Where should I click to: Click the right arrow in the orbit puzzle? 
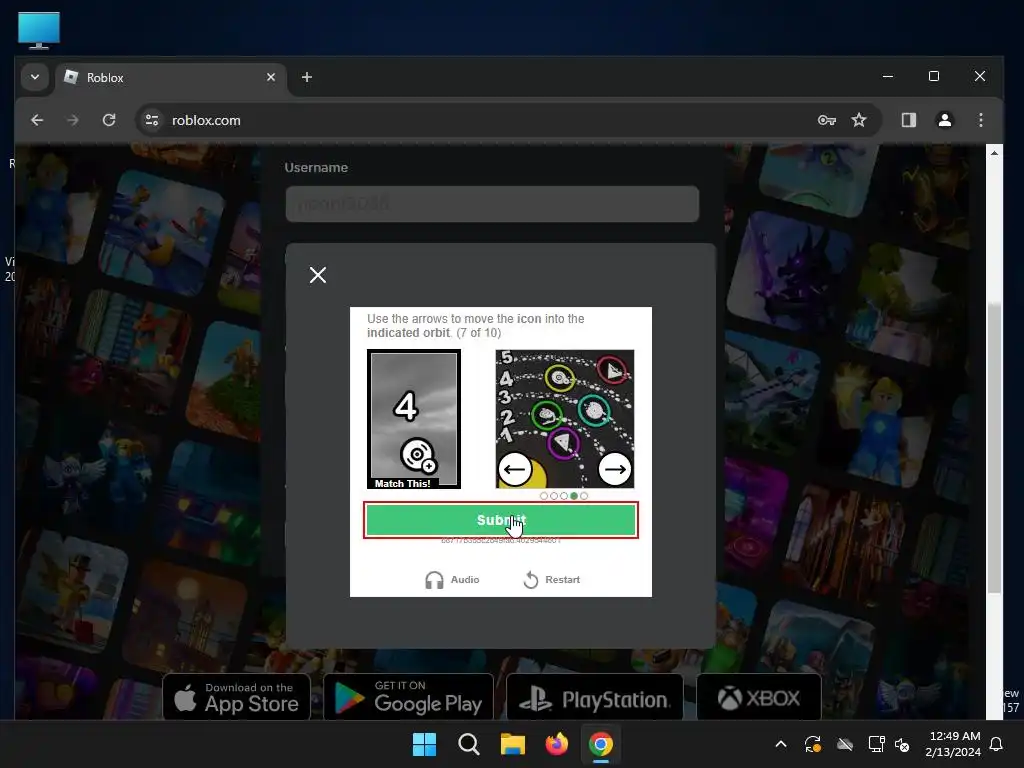(615, 469)
